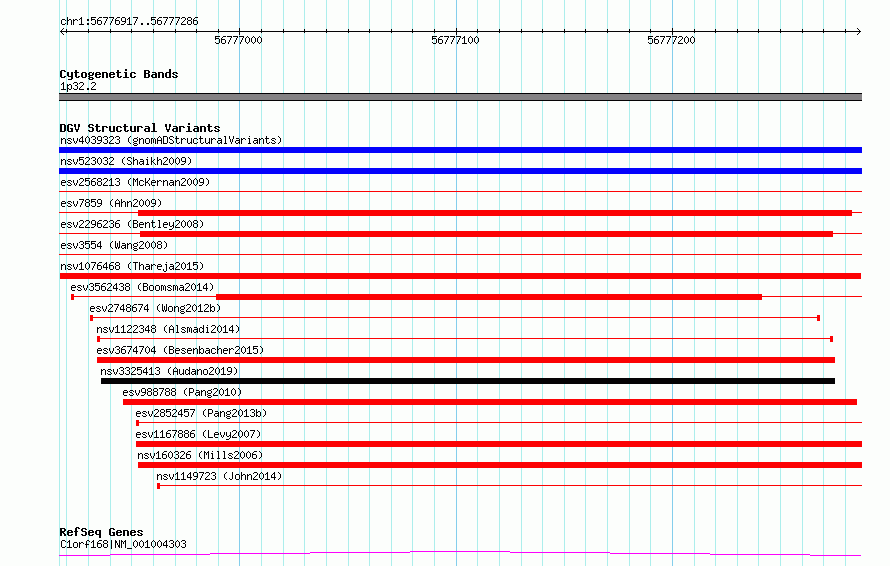Click the thick red Ahn2009 bar

click(495, 213)
